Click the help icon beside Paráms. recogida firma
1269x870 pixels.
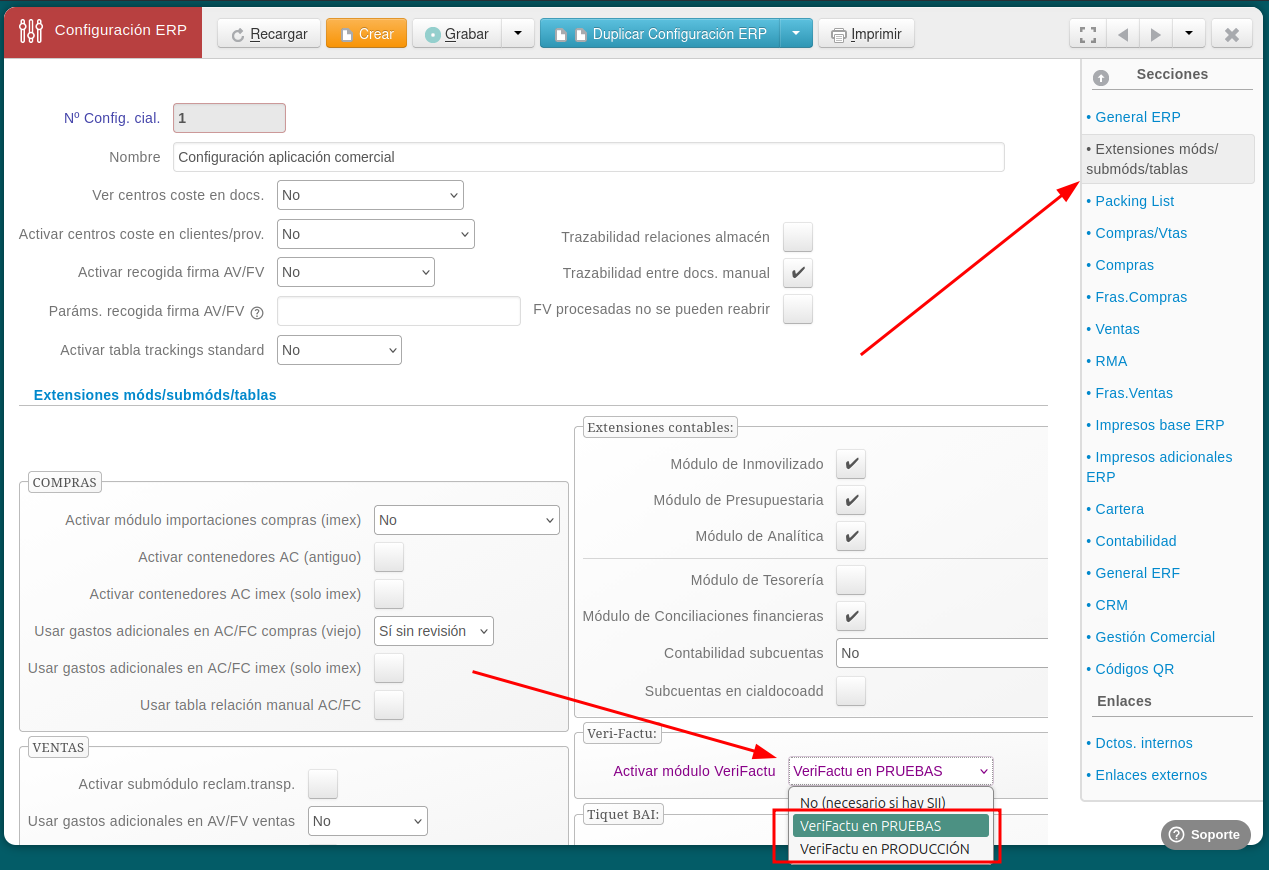tap(257, 312)
